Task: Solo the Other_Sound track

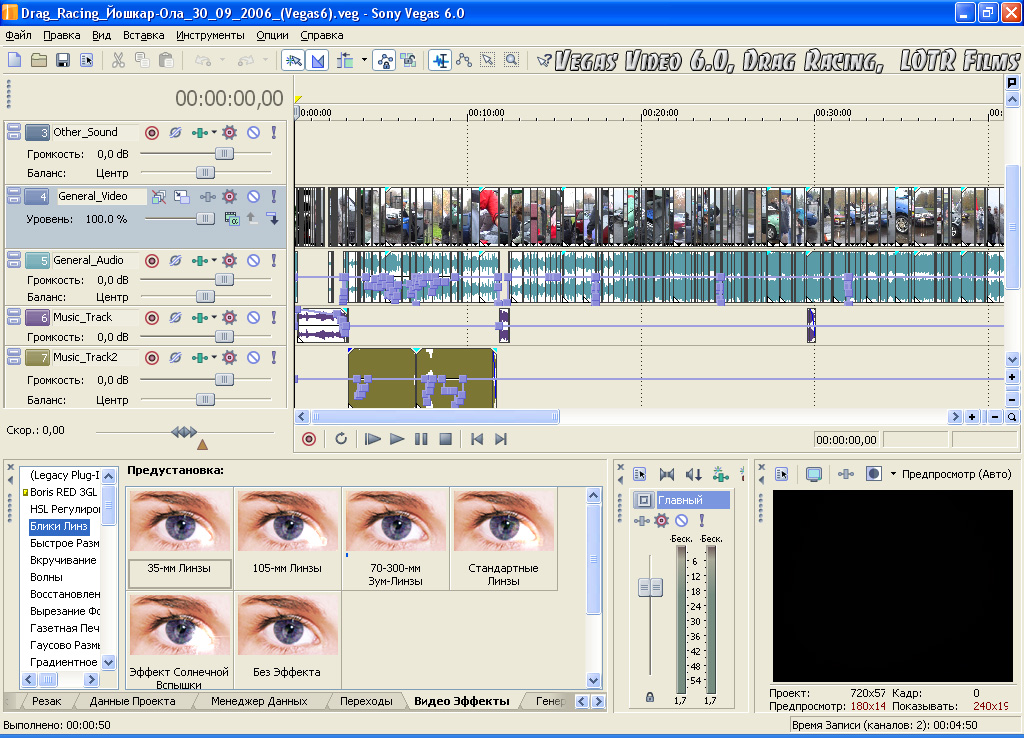Action: click(274, 133)
